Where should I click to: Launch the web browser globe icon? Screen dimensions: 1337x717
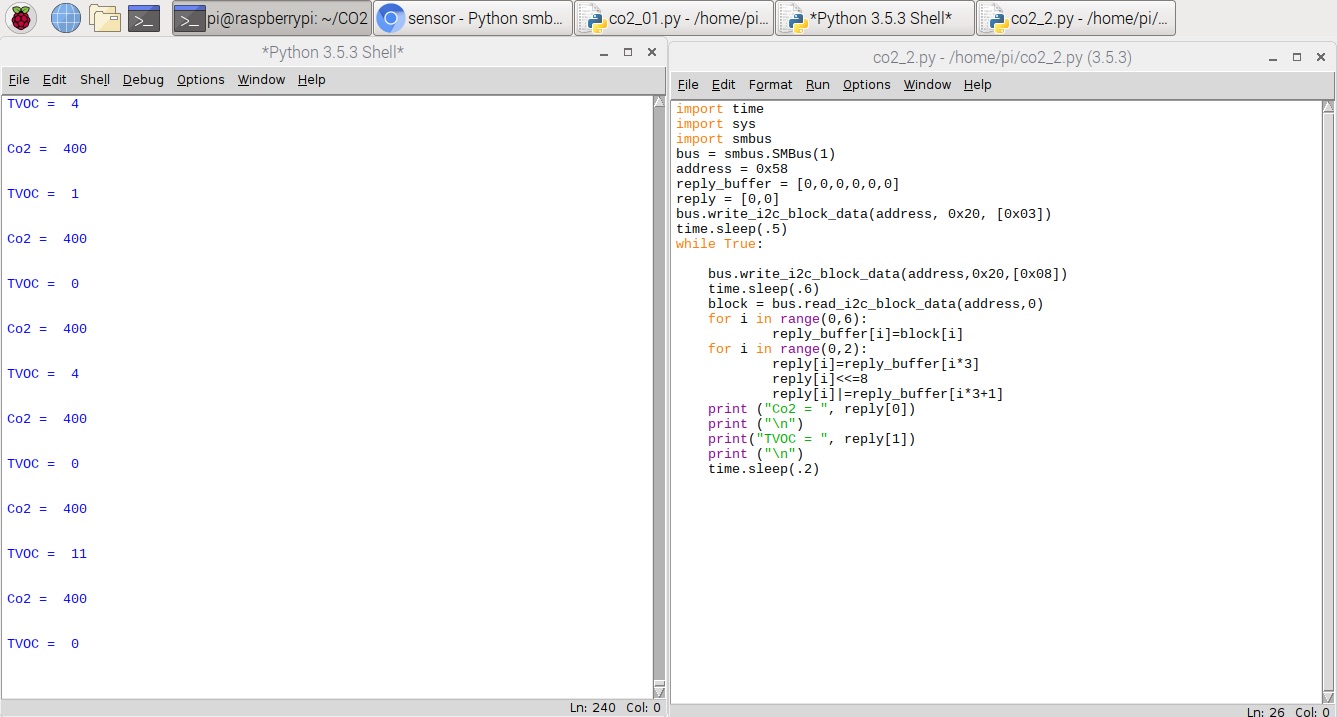[65, 17]
